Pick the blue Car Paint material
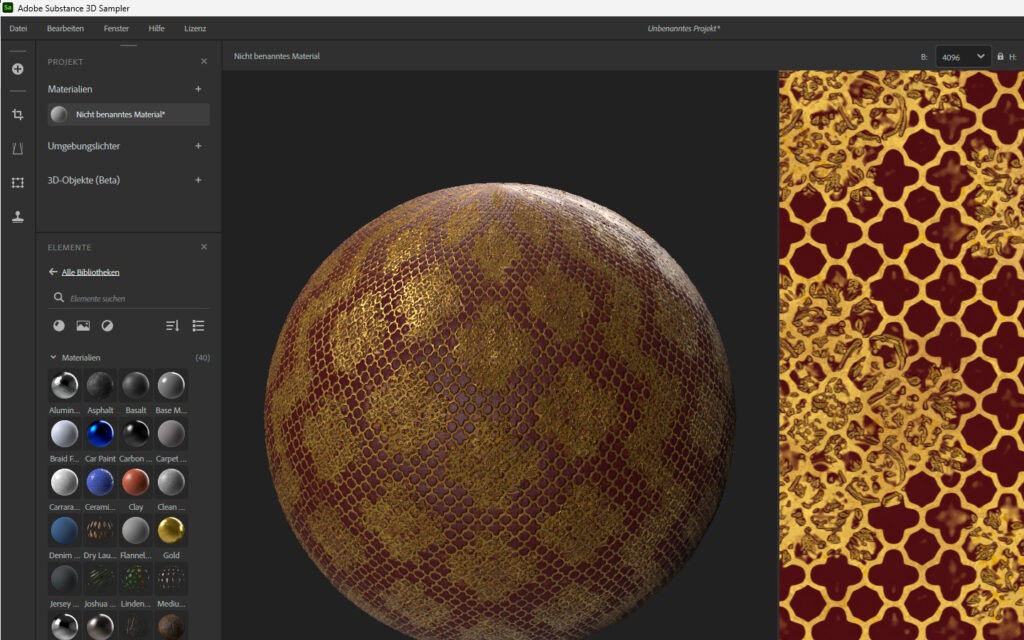Image resolution: width=1024 pixels, height=640 pixels. coord(100,434)
